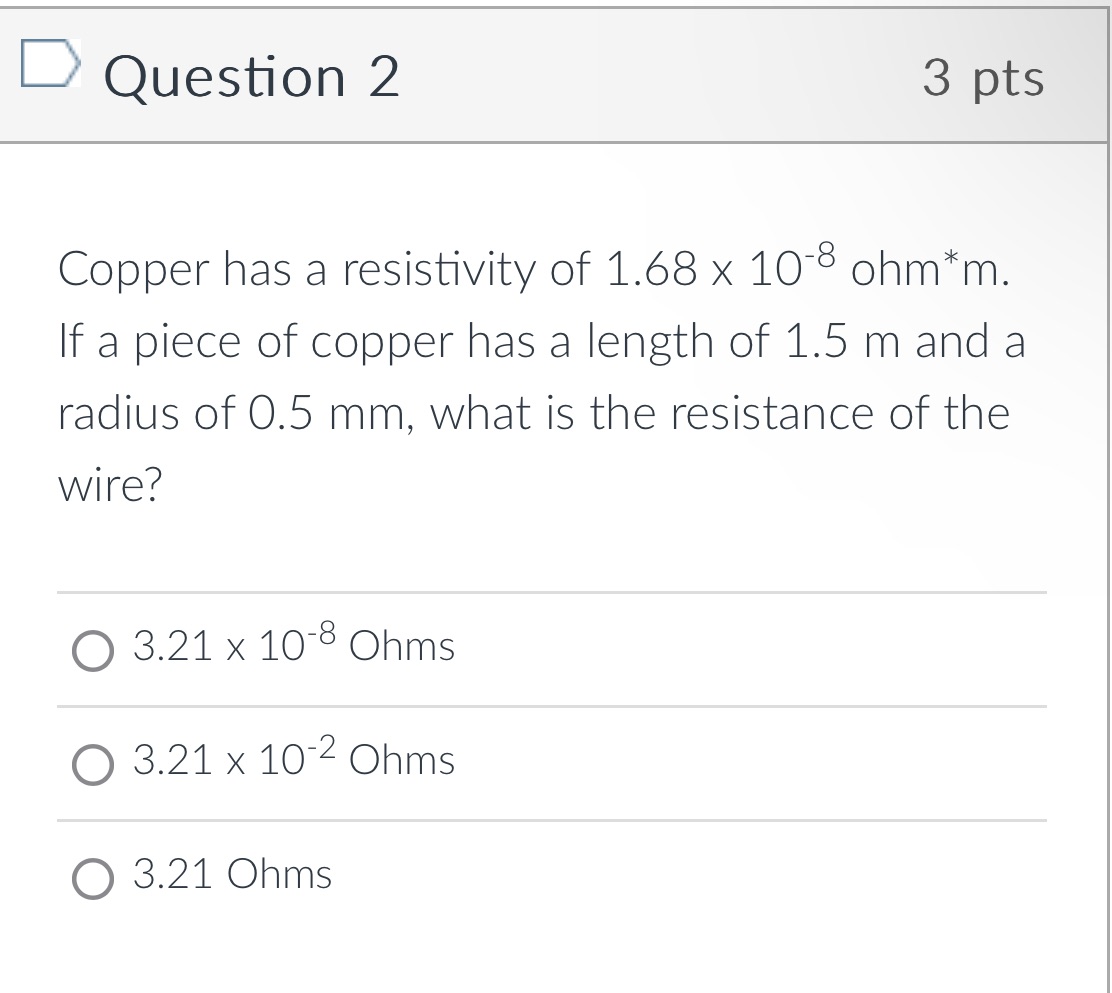The width and height of the screenshot is (1112, 993).
Task: Click the question prompt paragraph about copper
Action: click(x=540, y=375)
